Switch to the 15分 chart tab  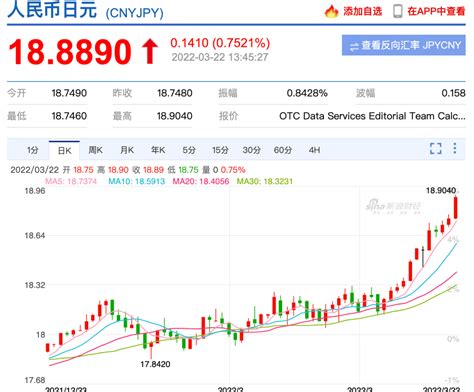tap(220, 150)
